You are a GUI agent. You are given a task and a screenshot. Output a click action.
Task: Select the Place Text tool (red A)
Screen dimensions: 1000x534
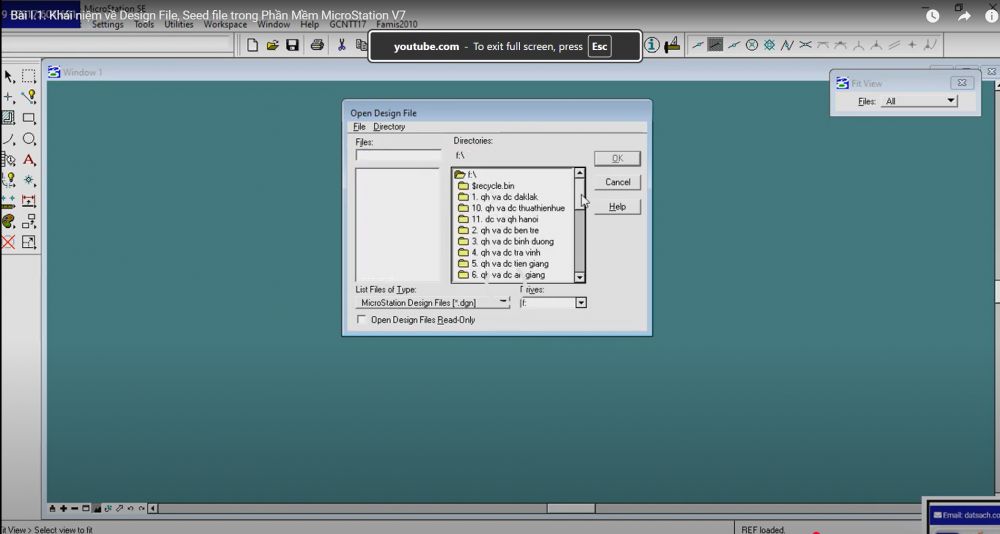29,160
